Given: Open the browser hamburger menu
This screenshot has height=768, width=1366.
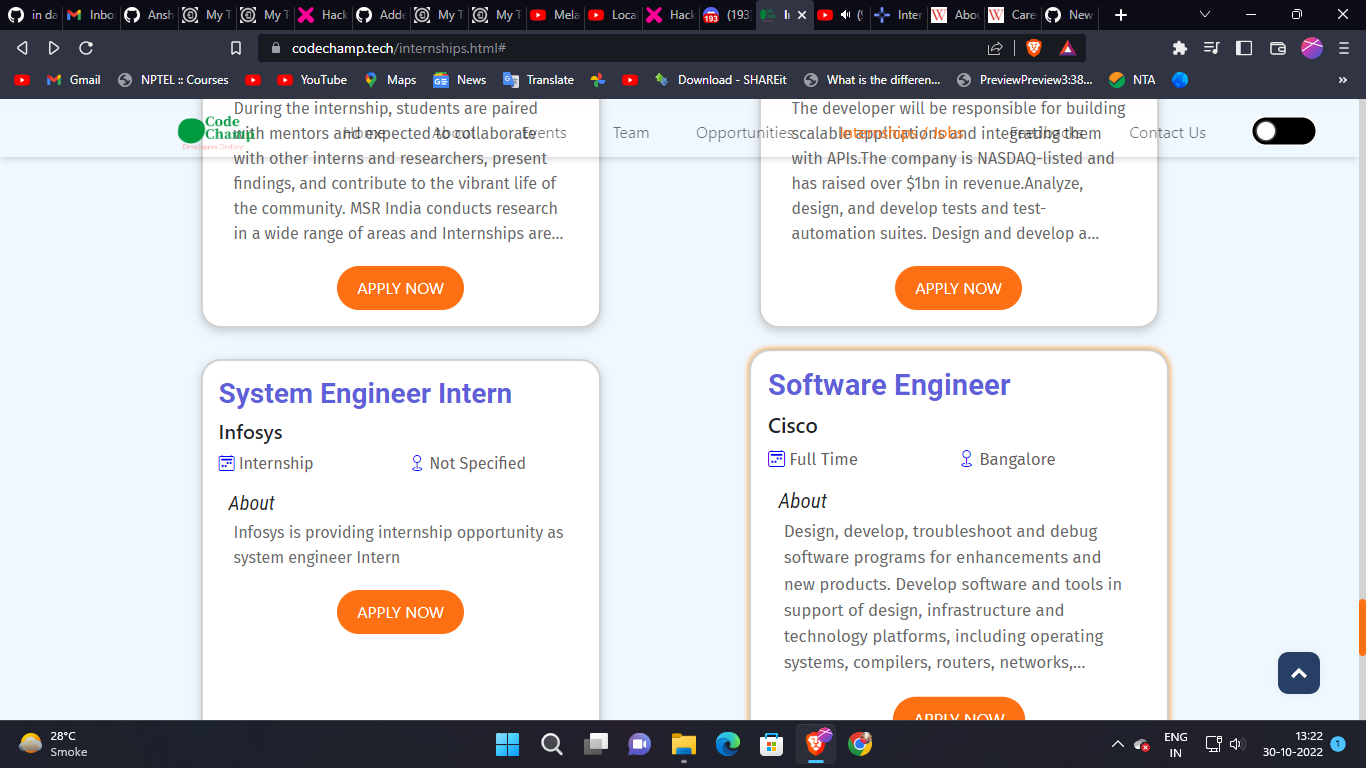Looking at the screenshot, I should (x=1344, y=48).
